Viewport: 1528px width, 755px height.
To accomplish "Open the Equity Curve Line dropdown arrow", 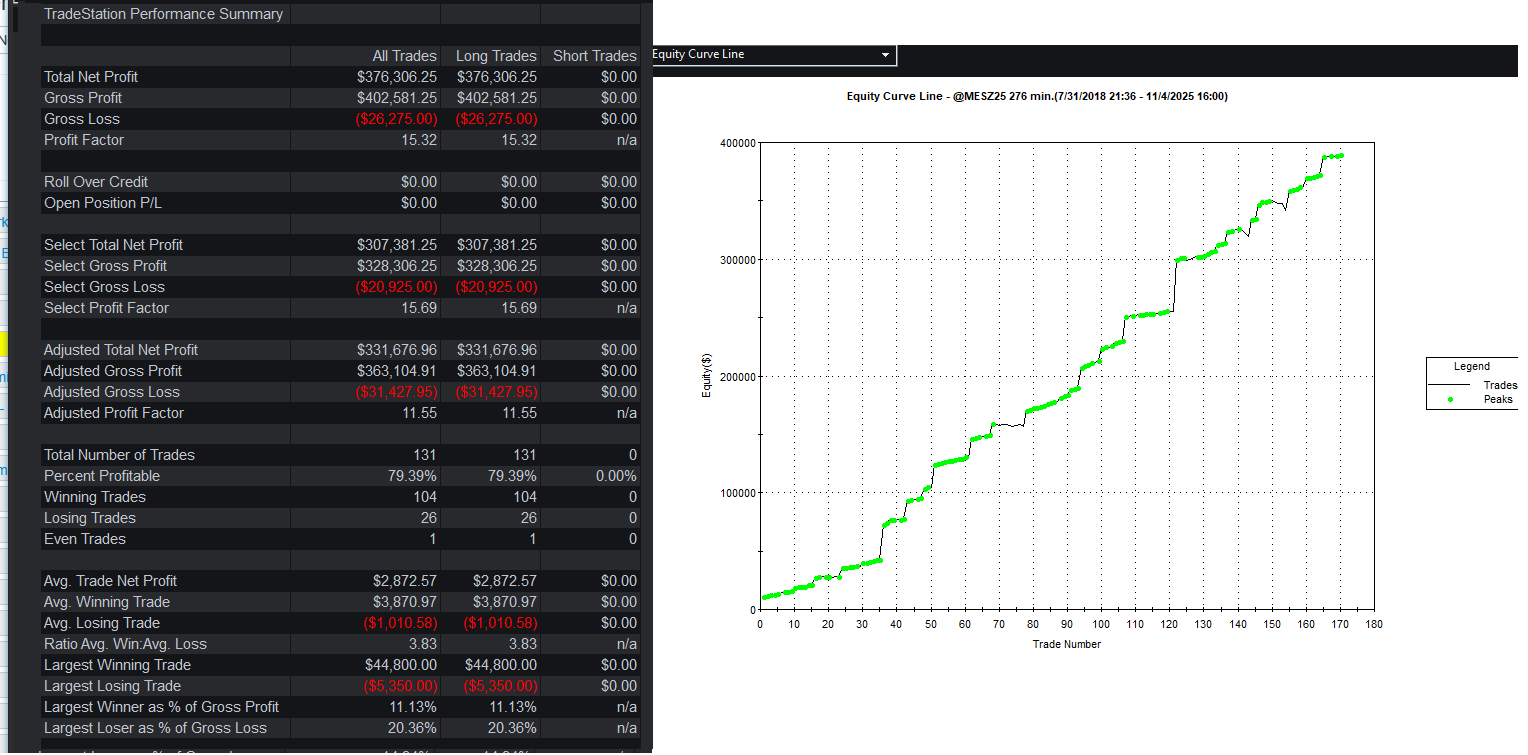I will [885, 55].
